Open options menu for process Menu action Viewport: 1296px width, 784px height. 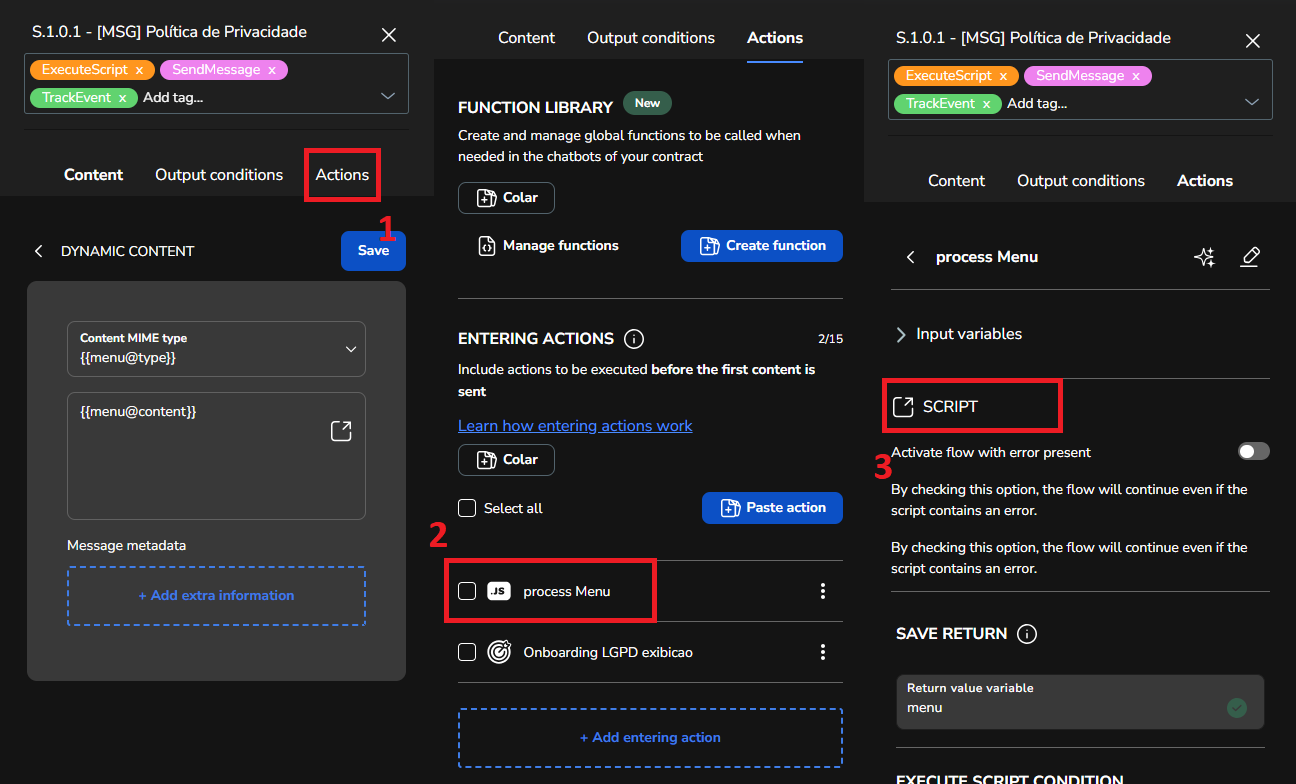823,591
